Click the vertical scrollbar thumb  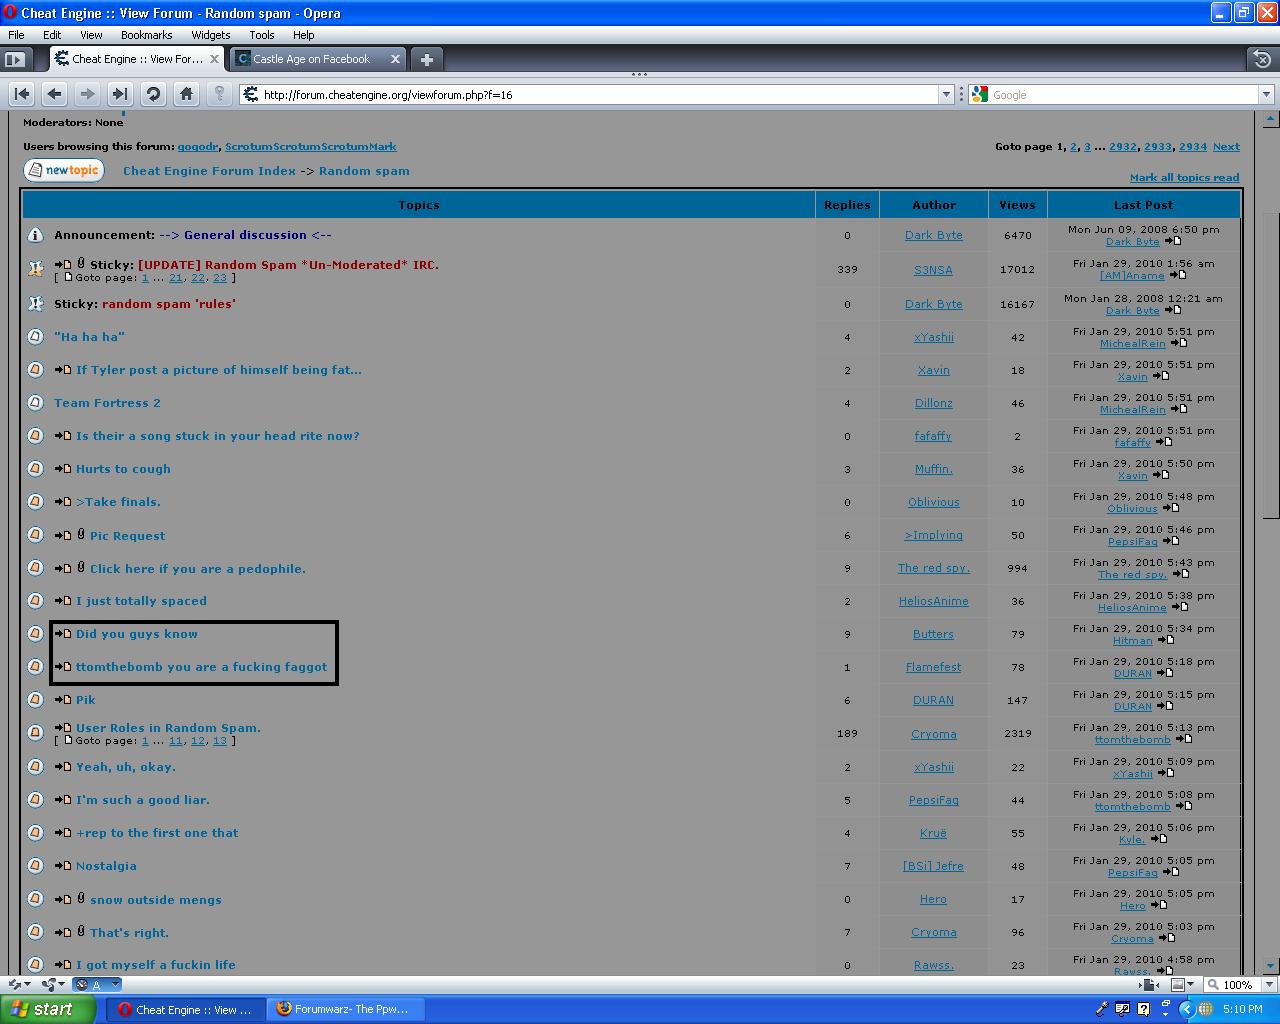click(1271, 364)
